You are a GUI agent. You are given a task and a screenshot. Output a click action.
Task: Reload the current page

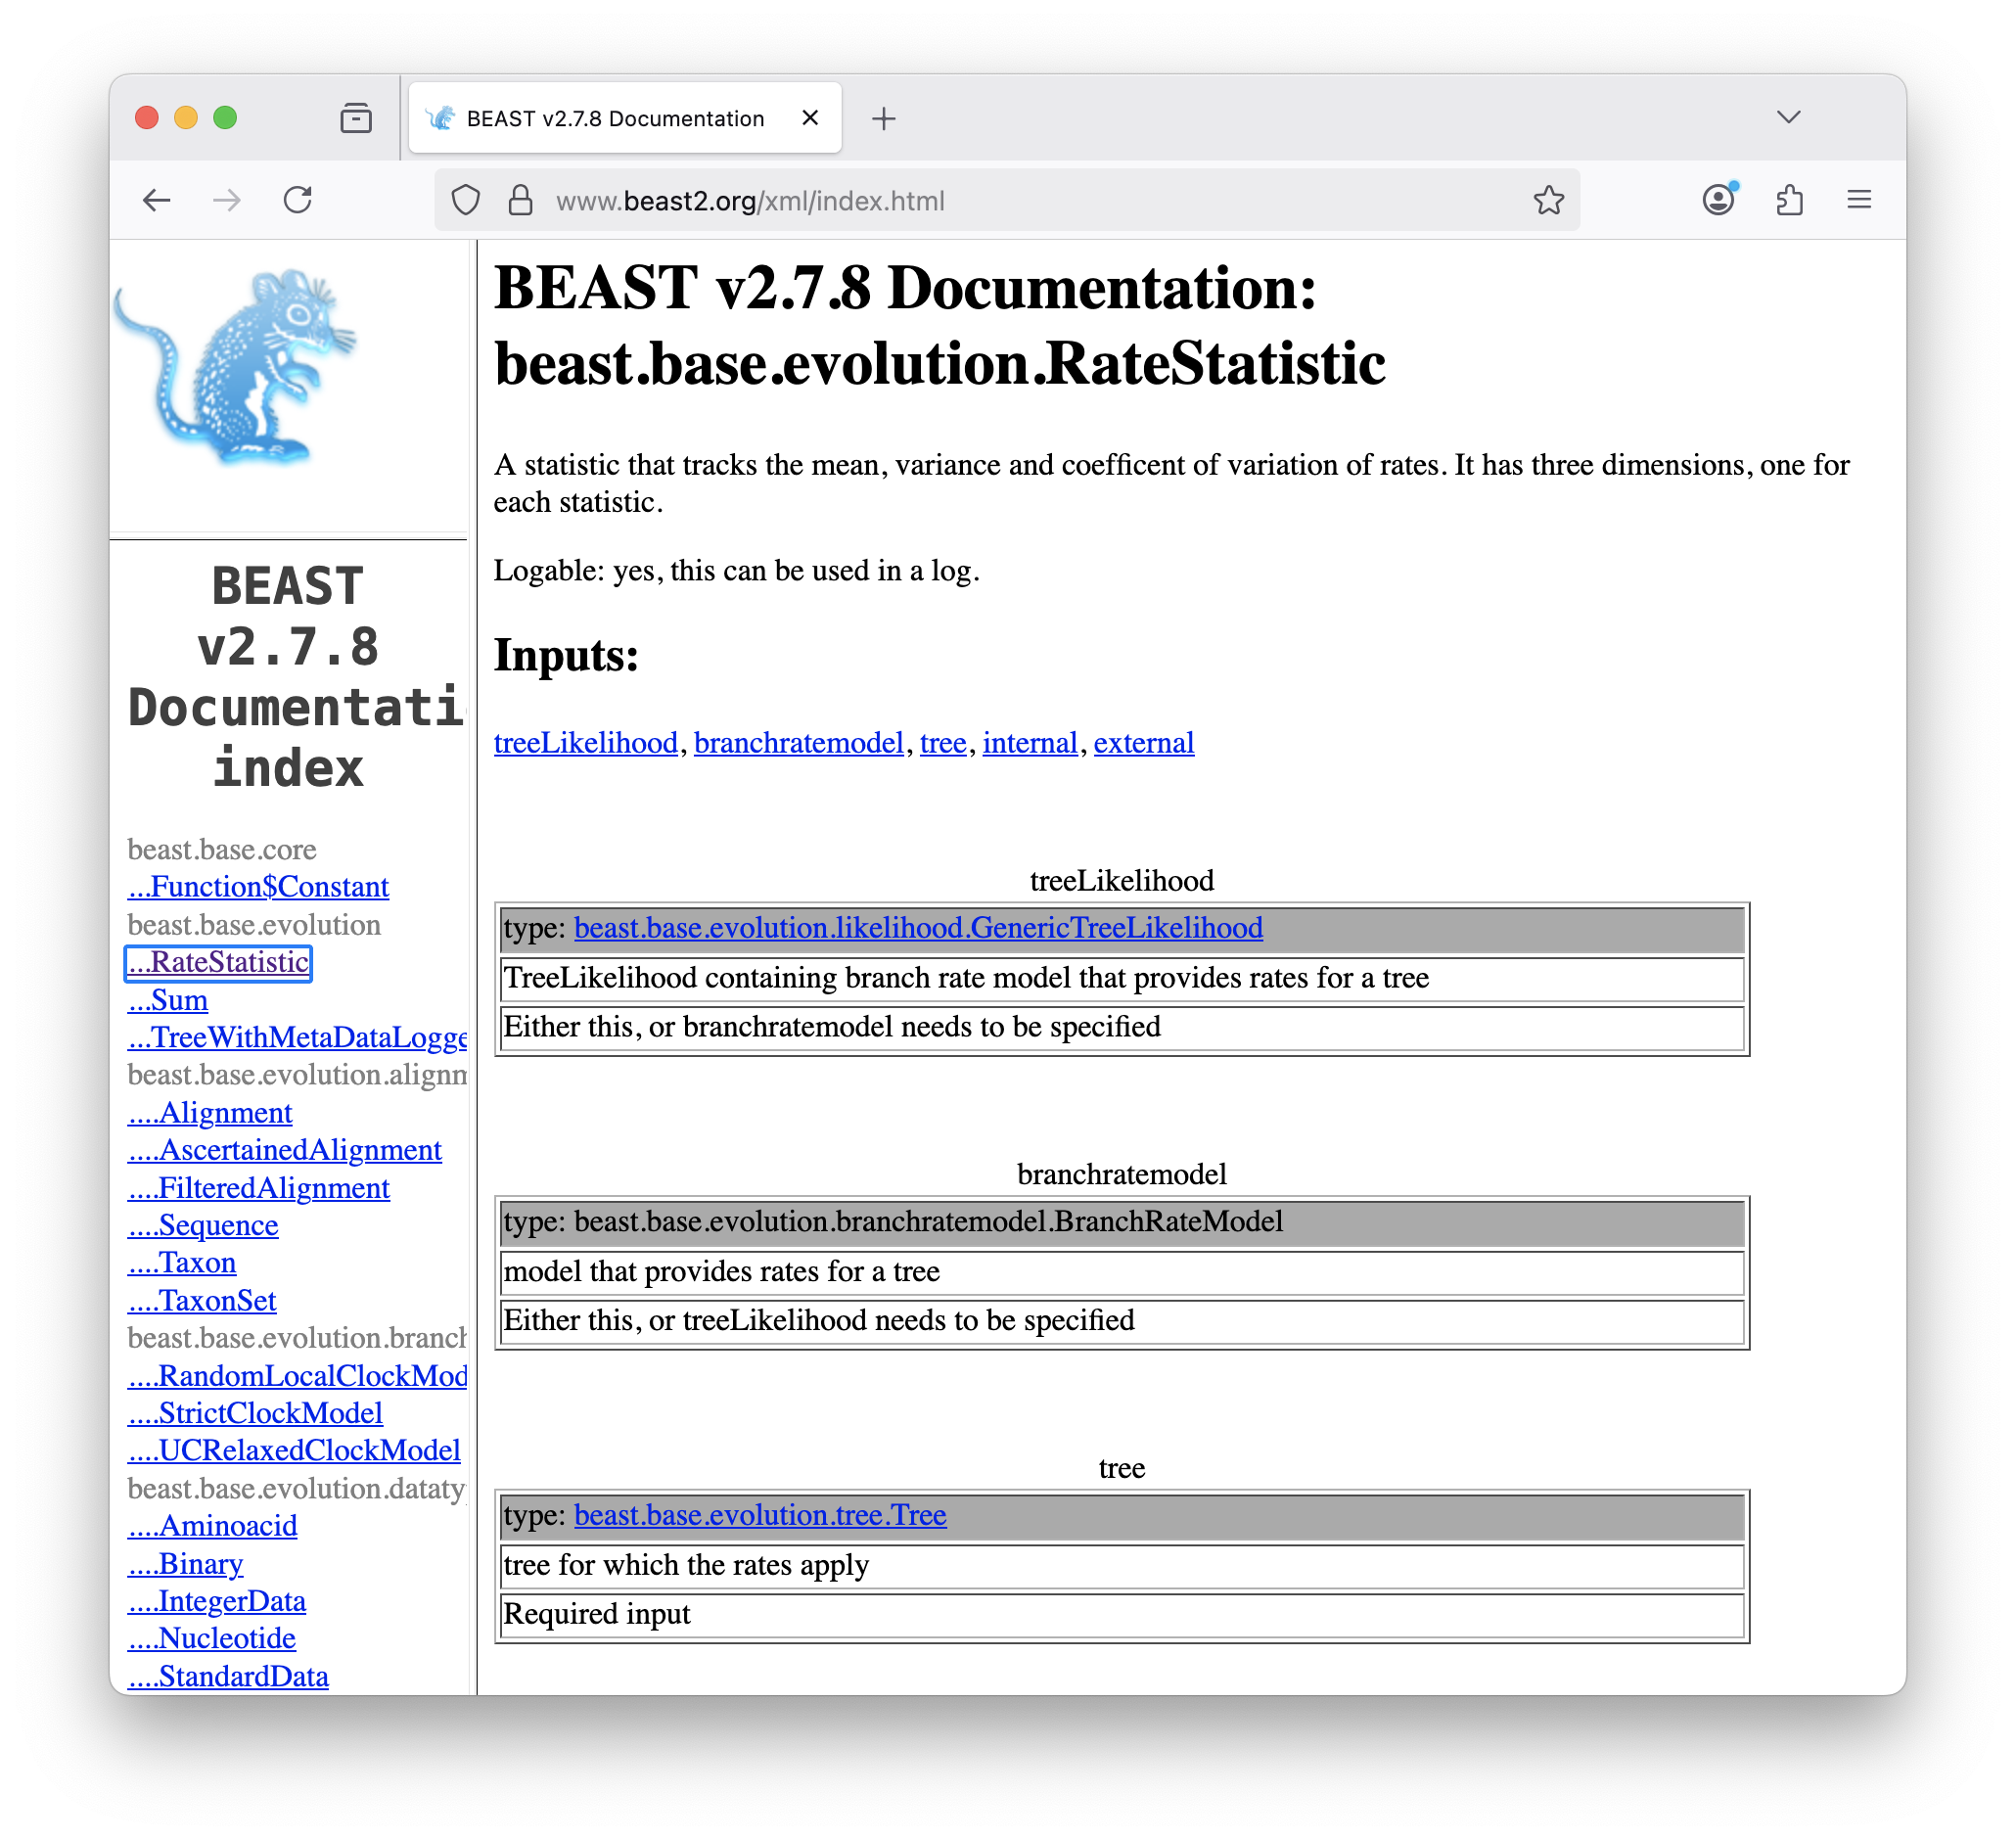(298, 201)
